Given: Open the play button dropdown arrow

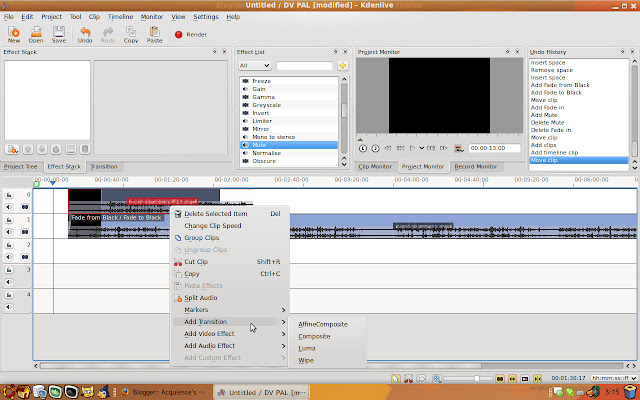Looking at the screenshot, I should pos(422,148).
